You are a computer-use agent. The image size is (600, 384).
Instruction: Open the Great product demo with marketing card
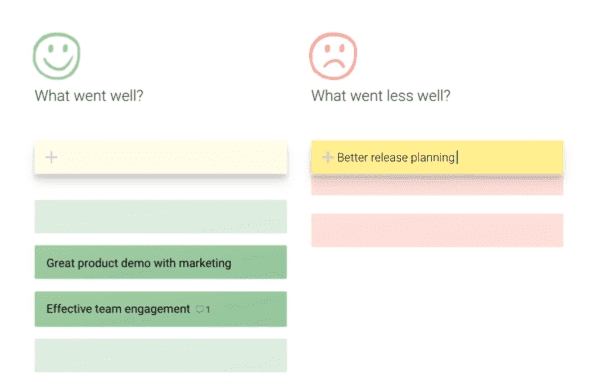(161, 262)
